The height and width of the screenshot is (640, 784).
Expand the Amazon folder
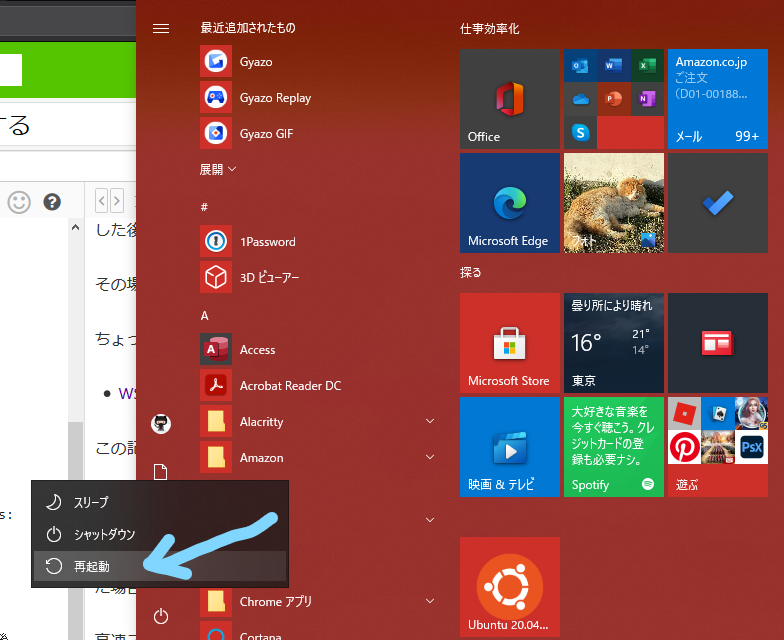tap(318, 458)
